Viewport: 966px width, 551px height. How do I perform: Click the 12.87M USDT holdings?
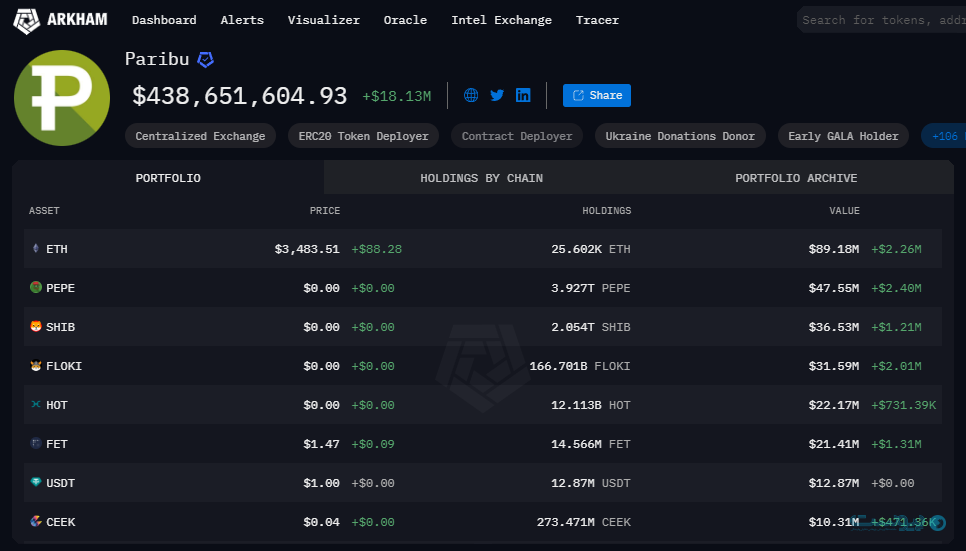(x=591, y=483)
